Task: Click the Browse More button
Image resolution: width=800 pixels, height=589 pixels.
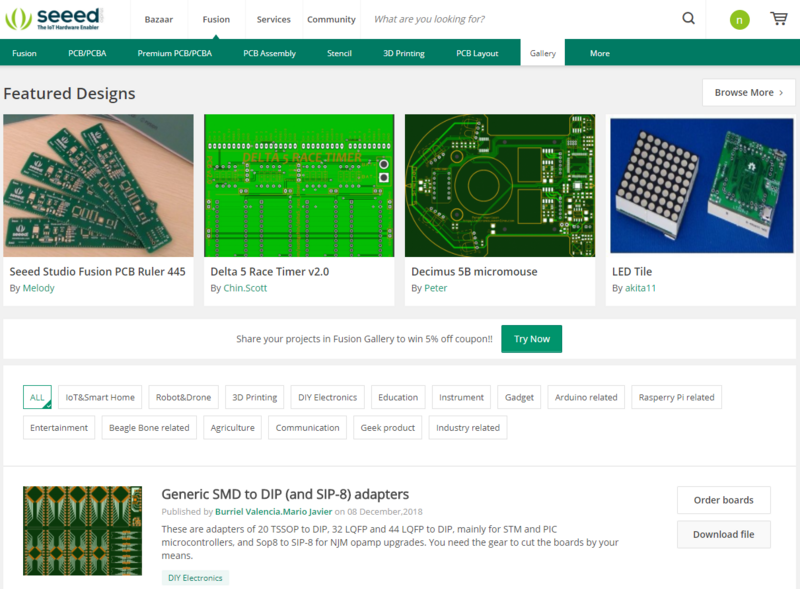Action: pos(748,92)
